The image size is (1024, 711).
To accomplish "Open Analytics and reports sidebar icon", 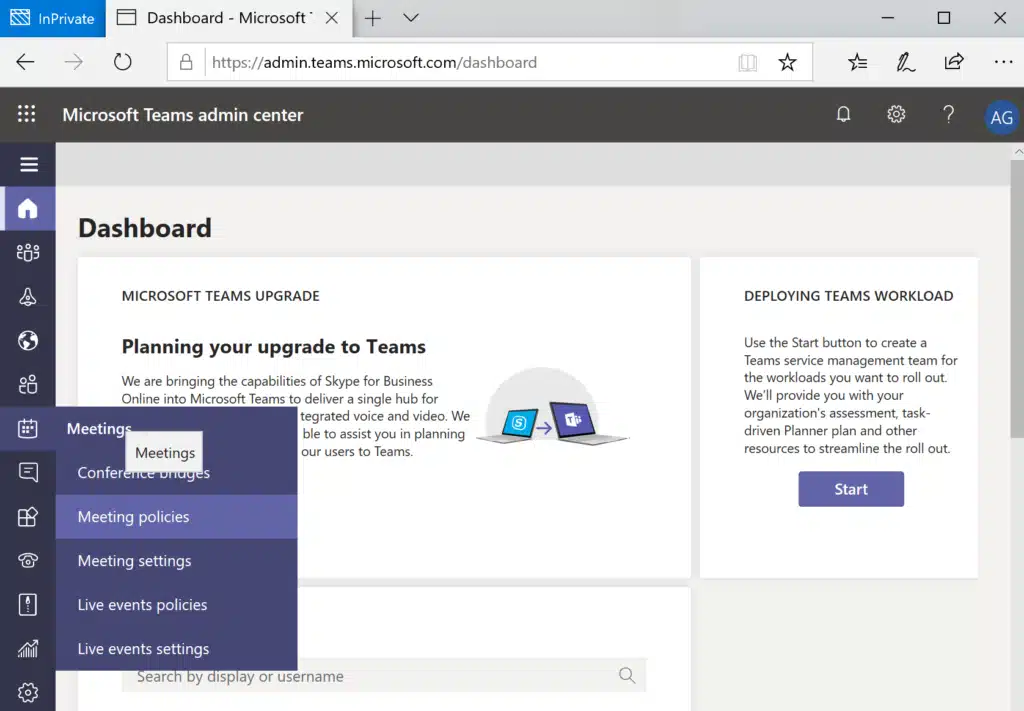I will 28,648.
